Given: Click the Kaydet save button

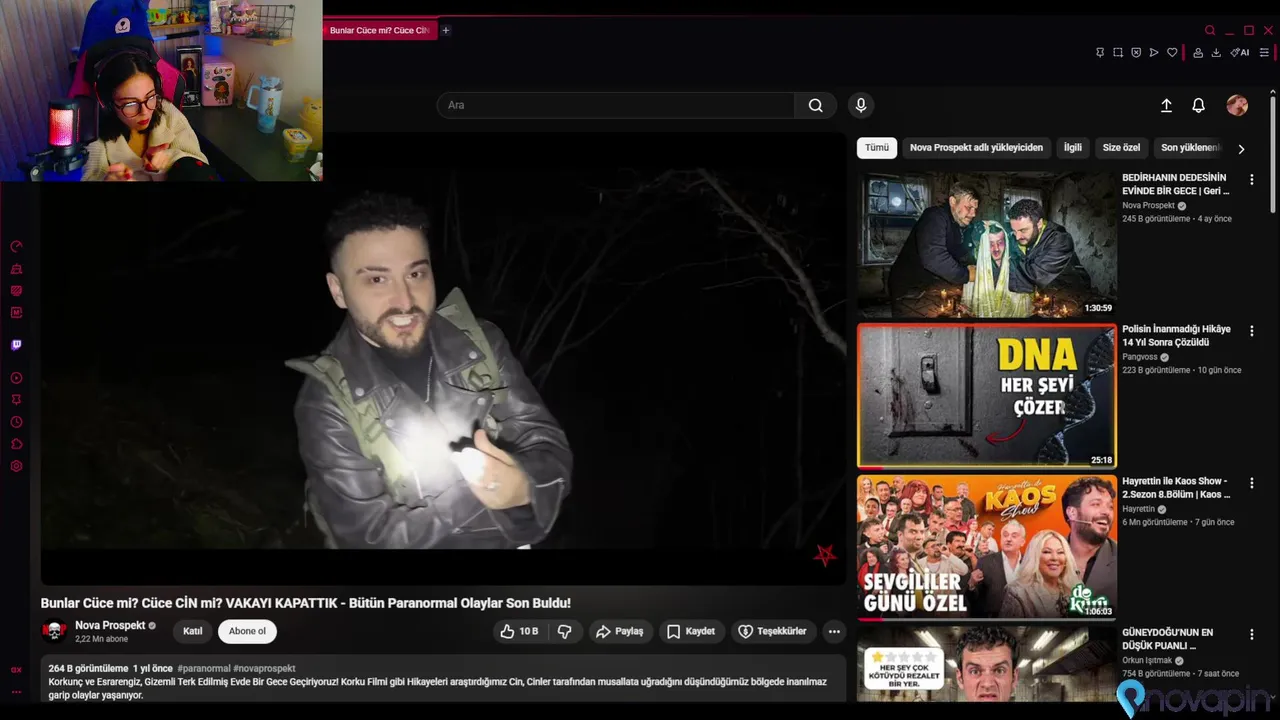Looking at the screenshot, I should pyautogui.click(x=691, y=631).
